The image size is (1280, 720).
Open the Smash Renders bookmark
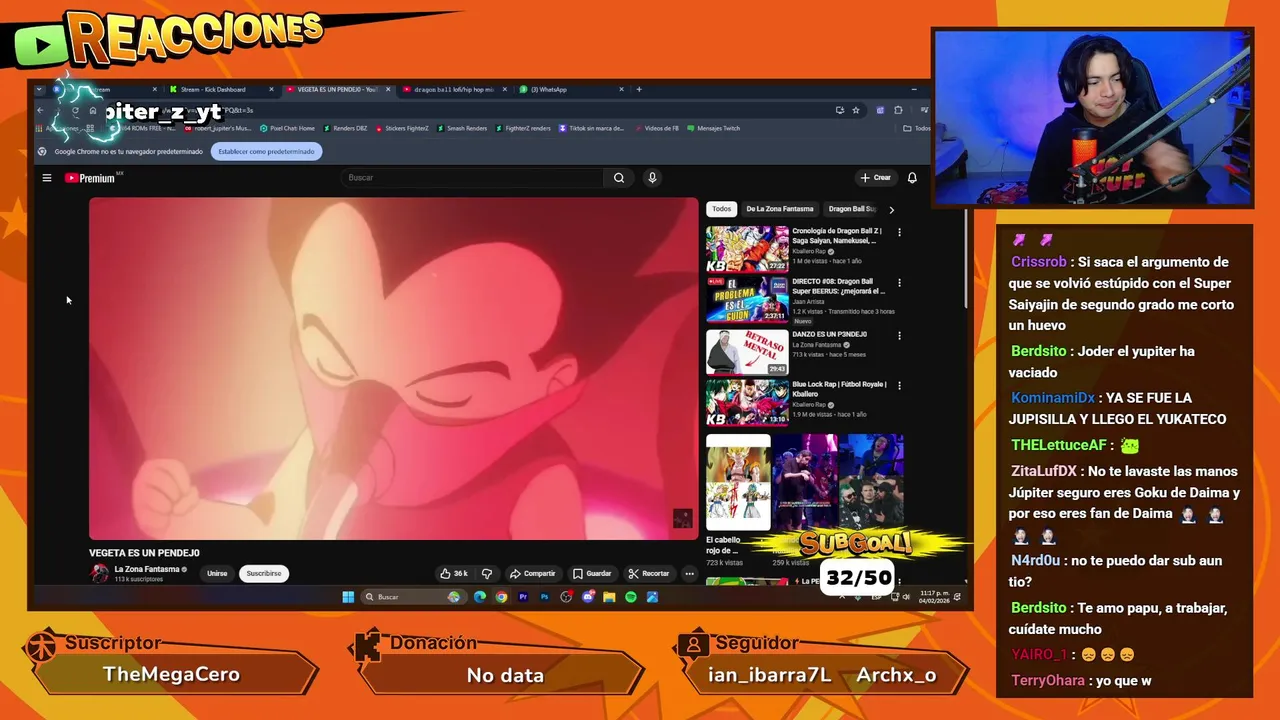[x=462, y=128]
